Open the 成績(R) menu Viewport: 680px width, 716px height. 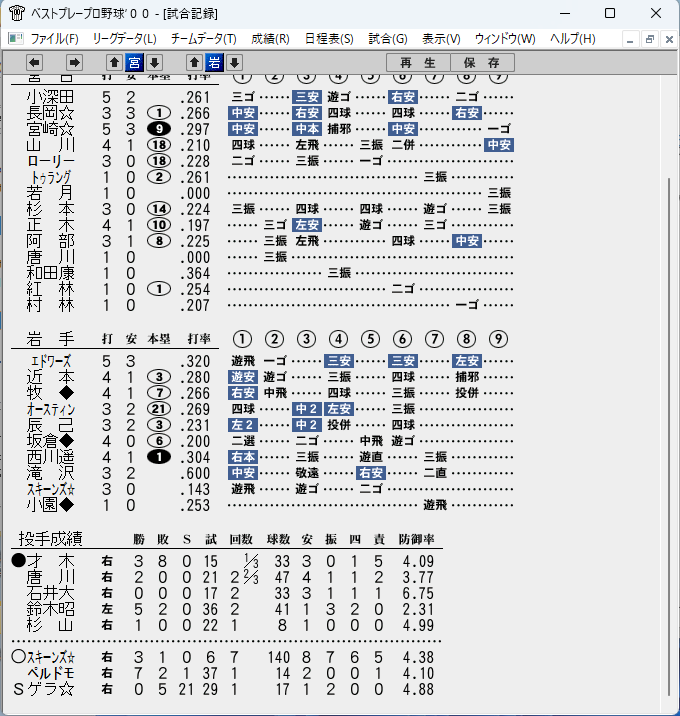tap(270, 39)
